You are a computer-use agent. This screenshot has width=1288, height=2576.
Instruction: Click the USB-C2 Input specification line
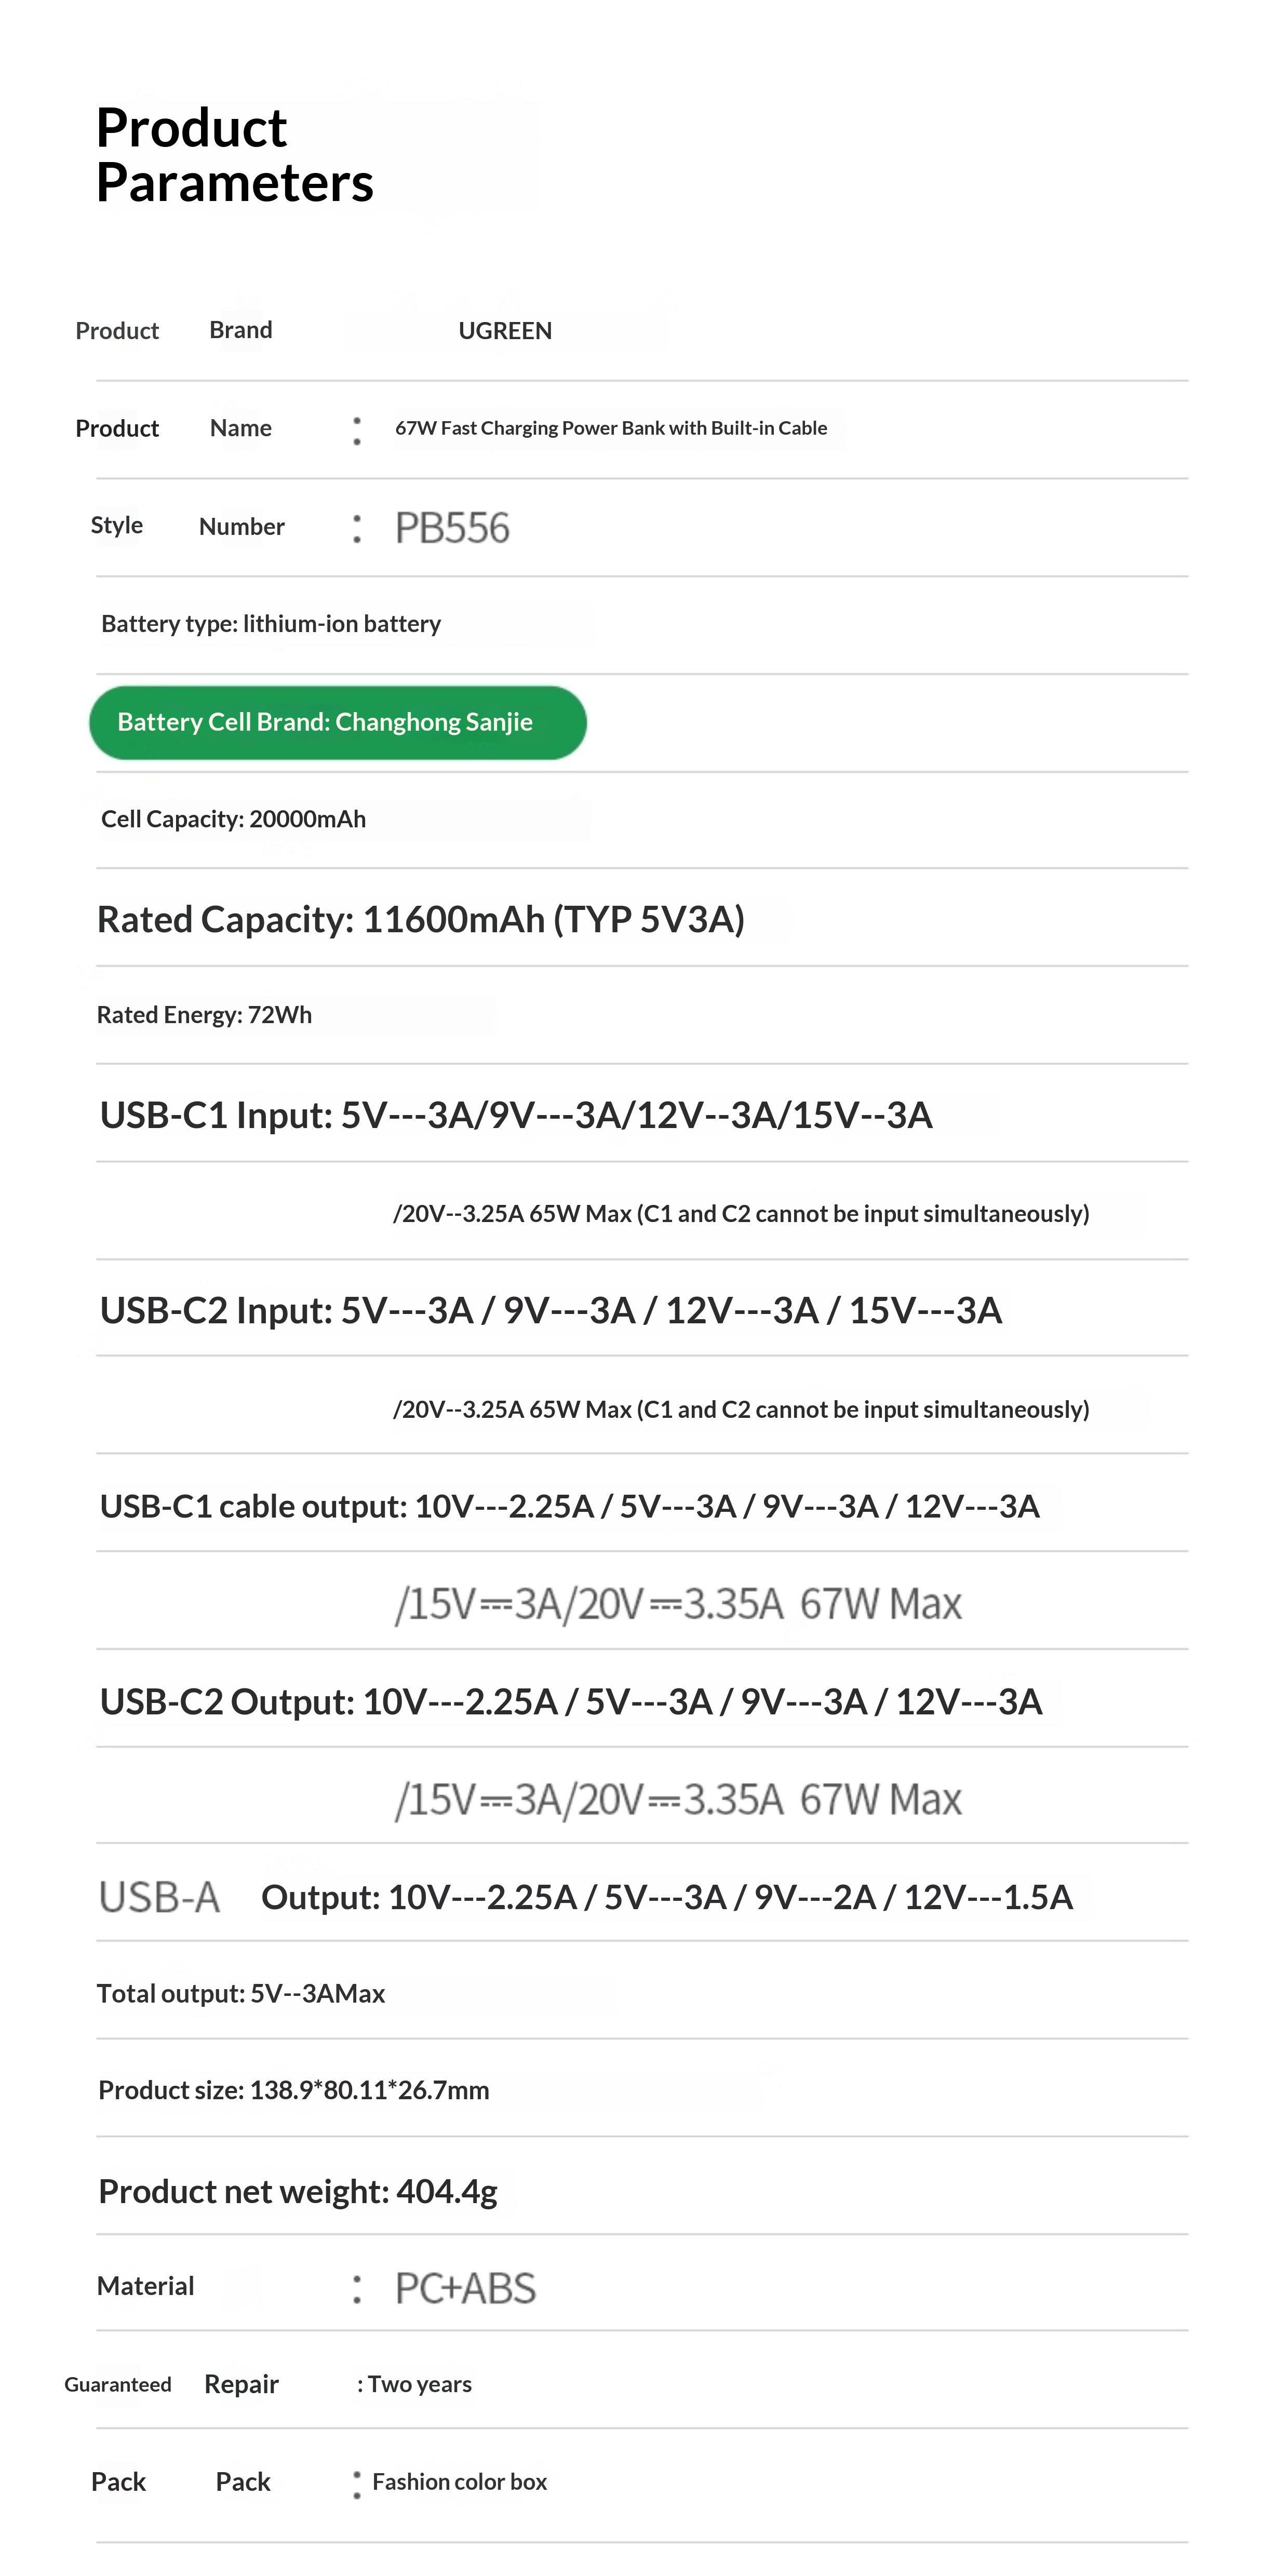[x=550, y=1310]
